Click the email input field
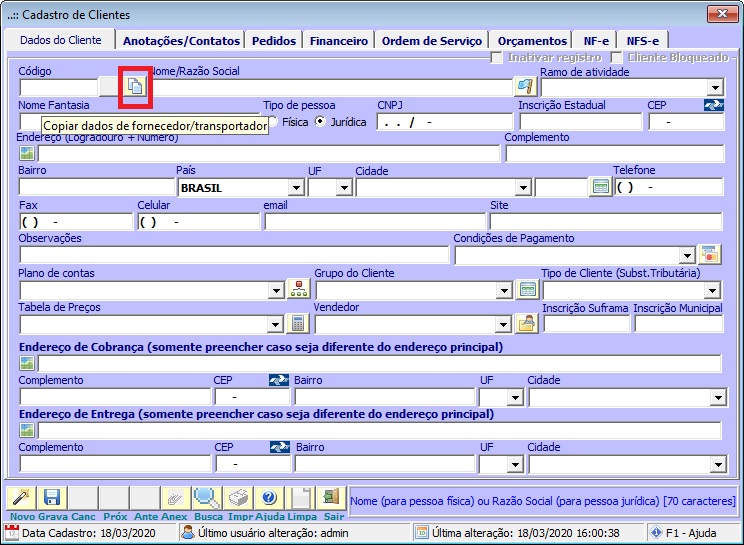Viewport: 744px width, 545px height. pyautogui.click(x=375, y=222)
